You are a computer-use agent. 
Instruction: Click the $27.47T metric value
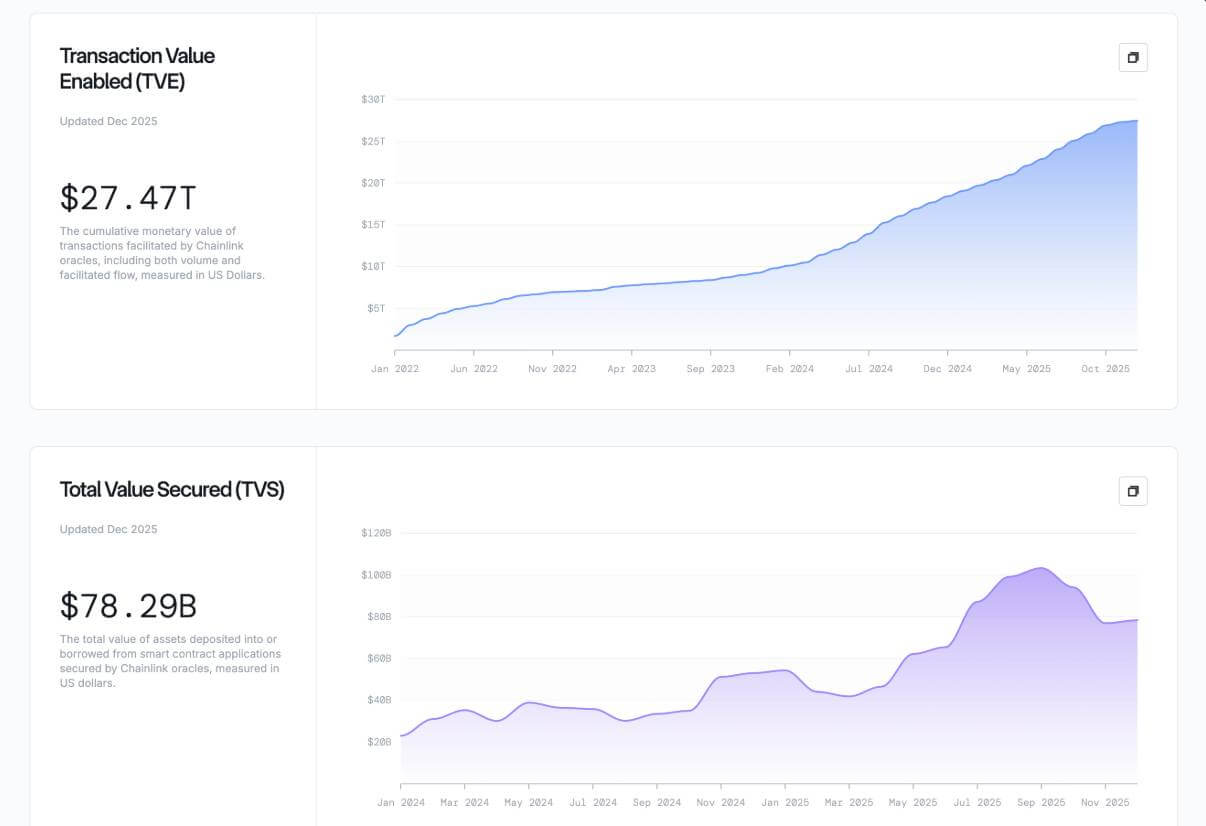pyautogui.click(x=127, y=198)
